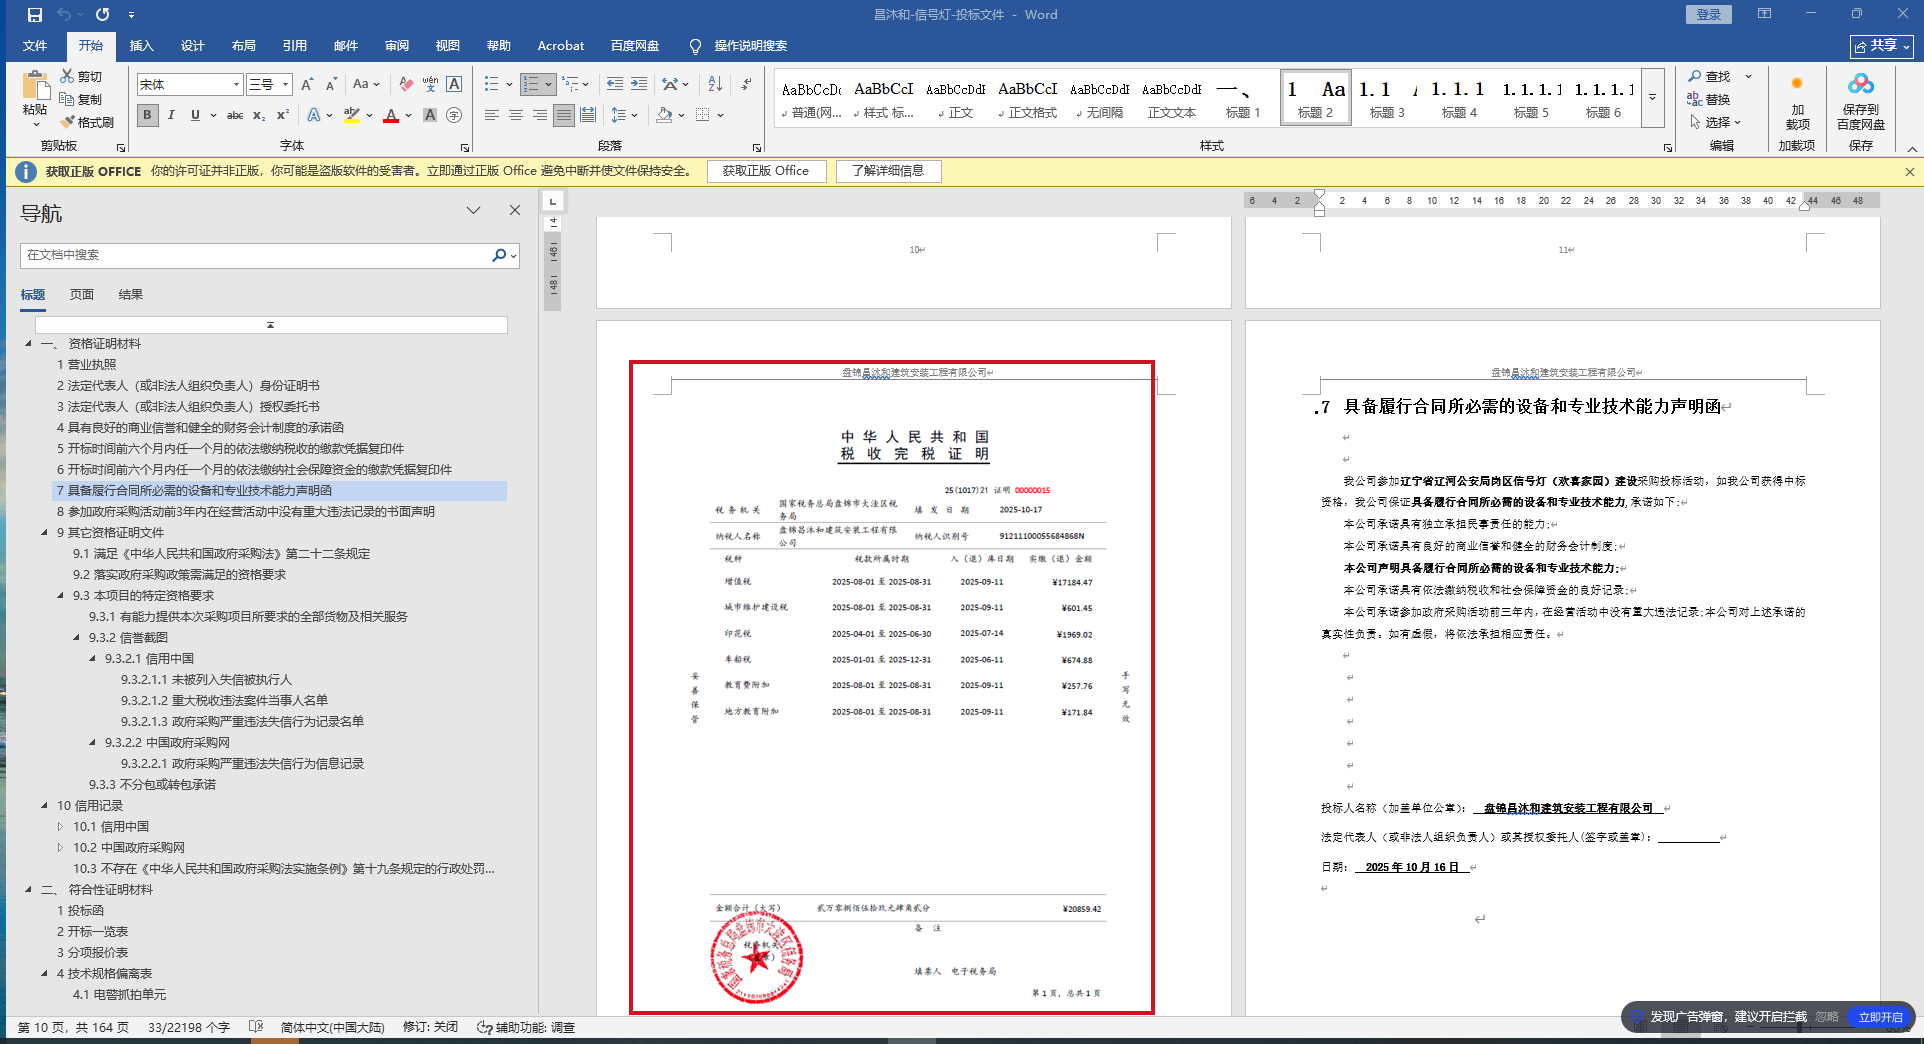The image size is (1924, 1044).
Task: Click the Cut (剪切) scissors icon
Action: [67, 76]
